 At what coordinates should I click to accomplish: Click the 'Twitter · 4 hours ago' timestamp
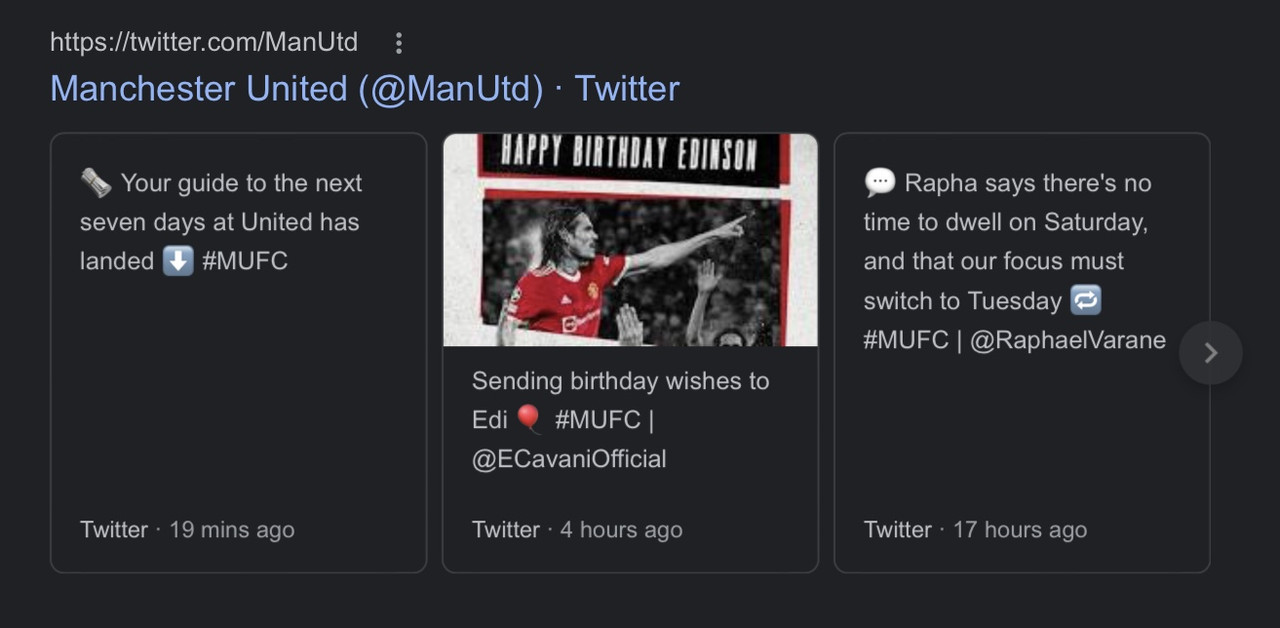(577, 530)
